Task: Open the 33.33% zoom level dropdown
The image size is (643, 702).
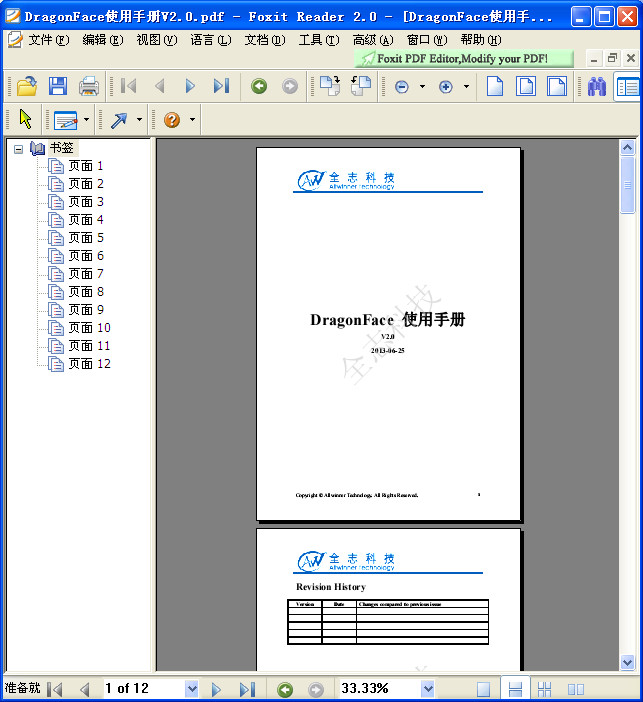Action: (428, 689)
